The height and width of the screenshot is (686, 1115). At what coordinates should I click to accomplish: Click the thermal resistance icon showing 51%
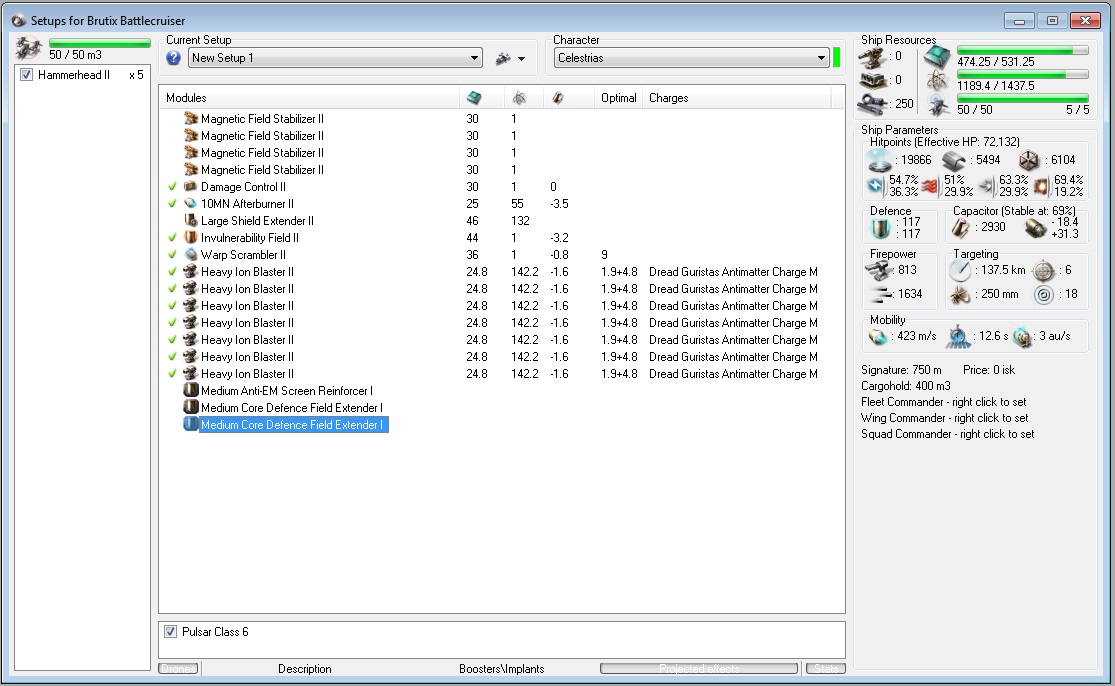930,186
